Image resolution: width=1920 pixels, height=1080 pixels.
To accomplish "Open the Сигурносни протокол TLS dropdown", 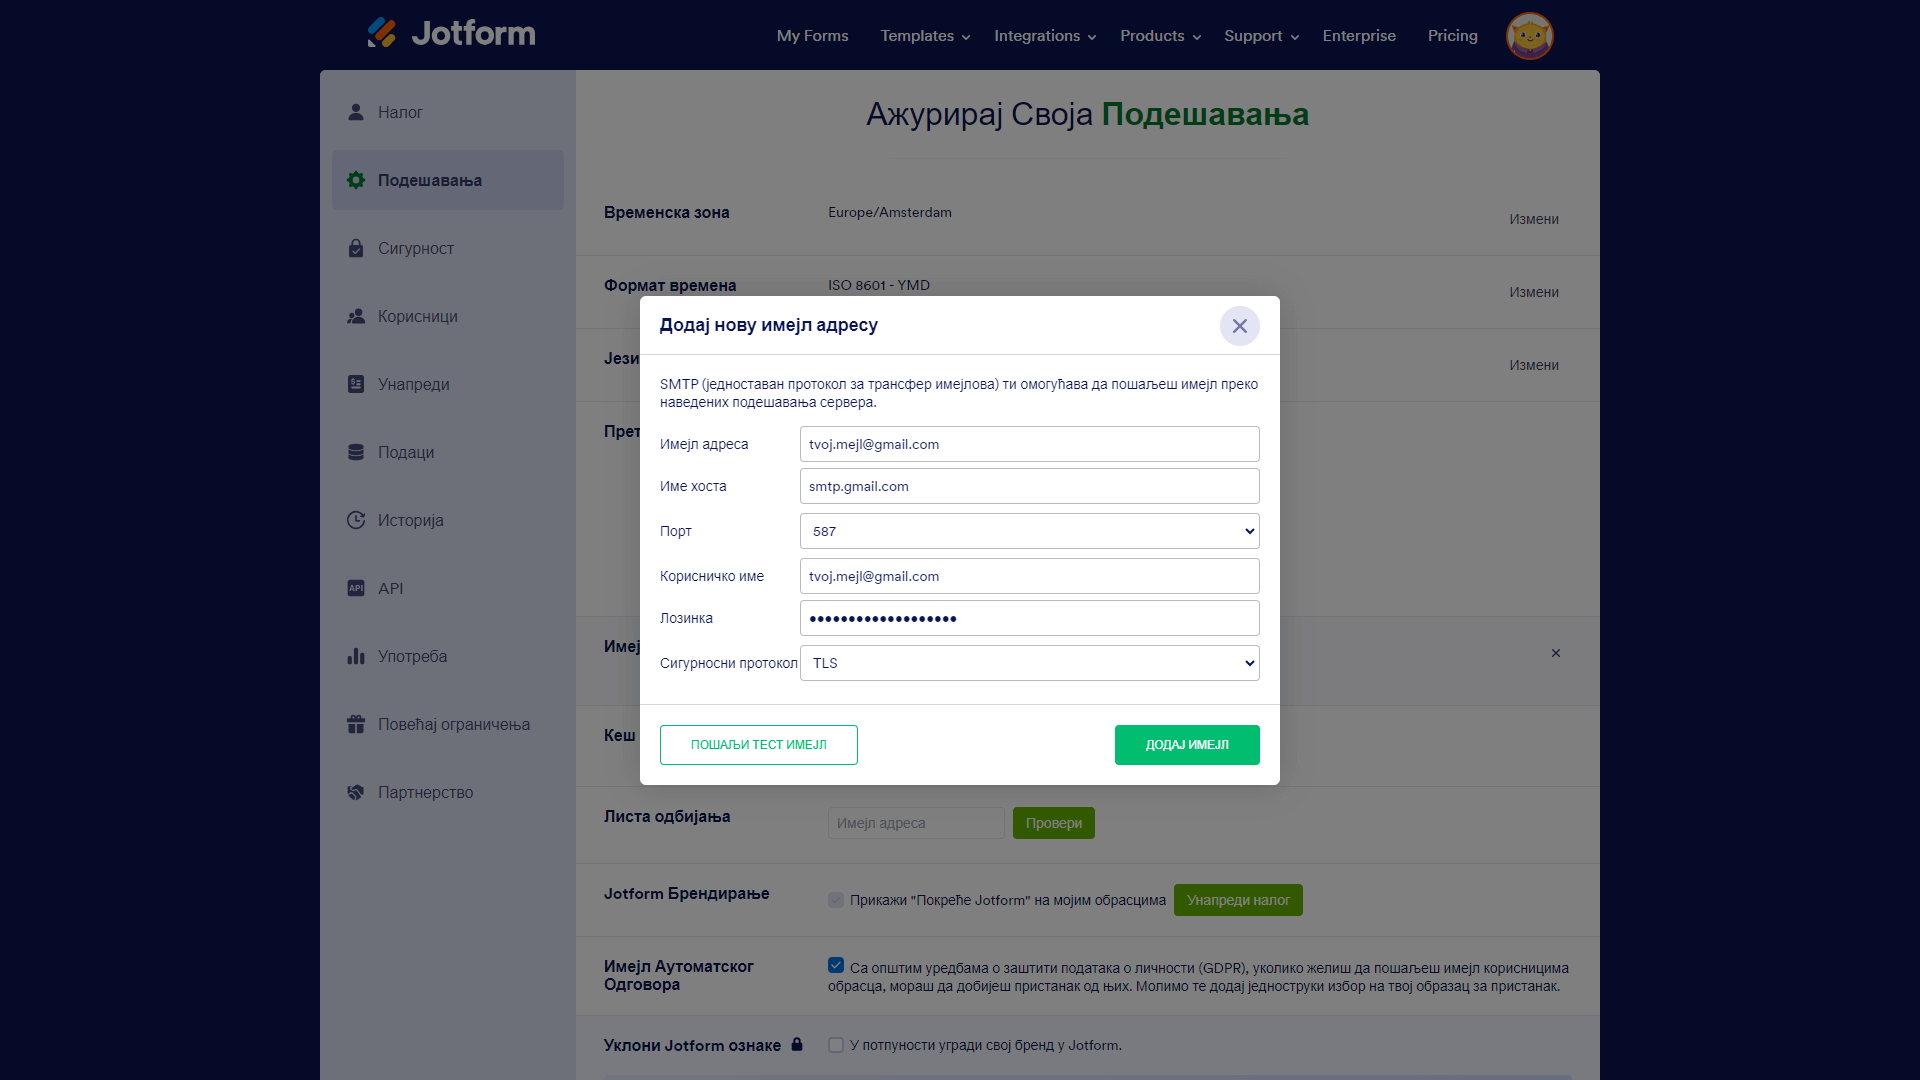I will [x=1029, y=663].
